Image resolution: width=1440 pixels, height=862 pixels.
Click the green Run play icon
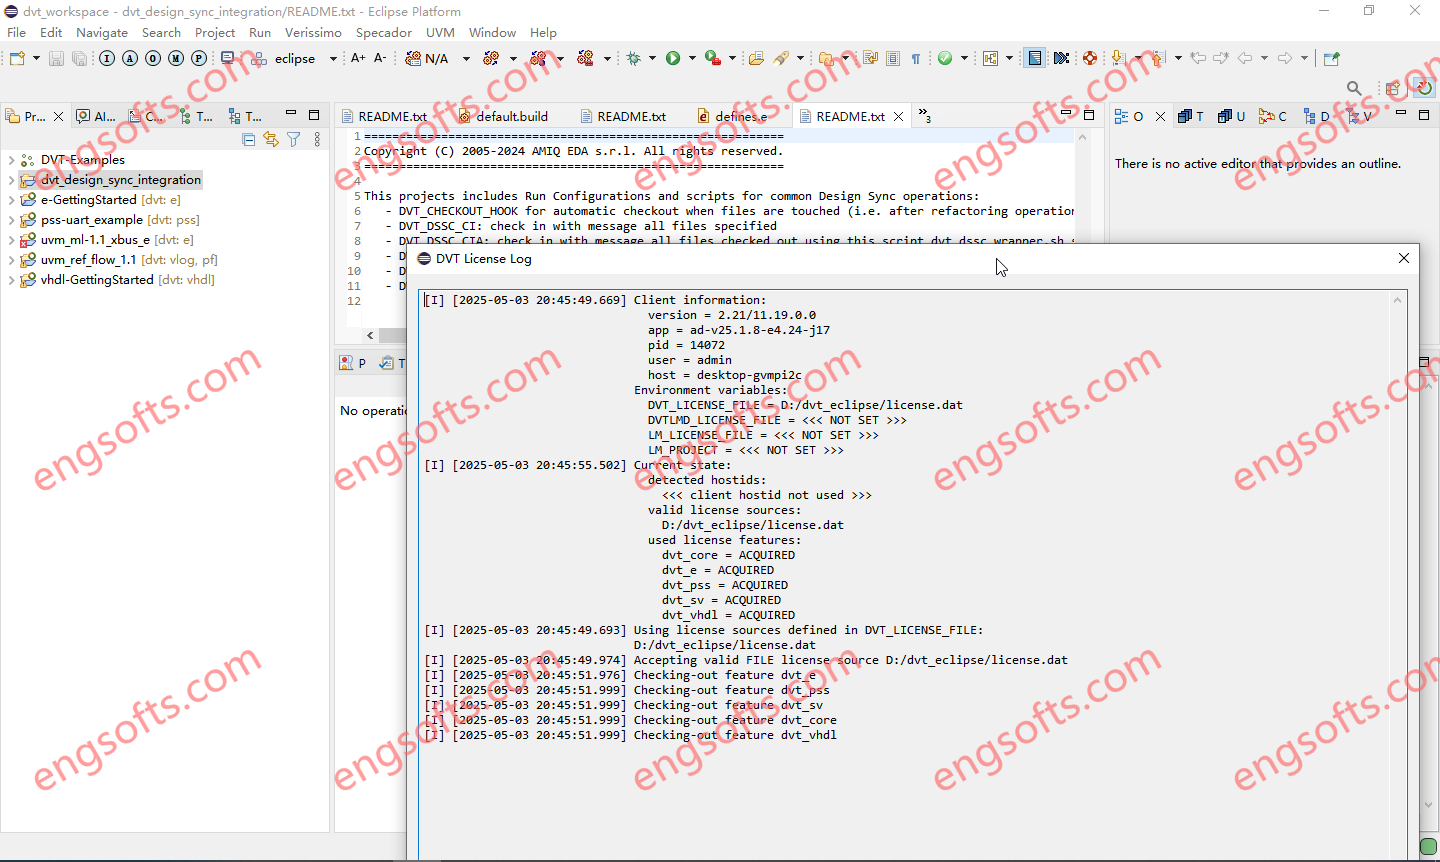(673, 58)
